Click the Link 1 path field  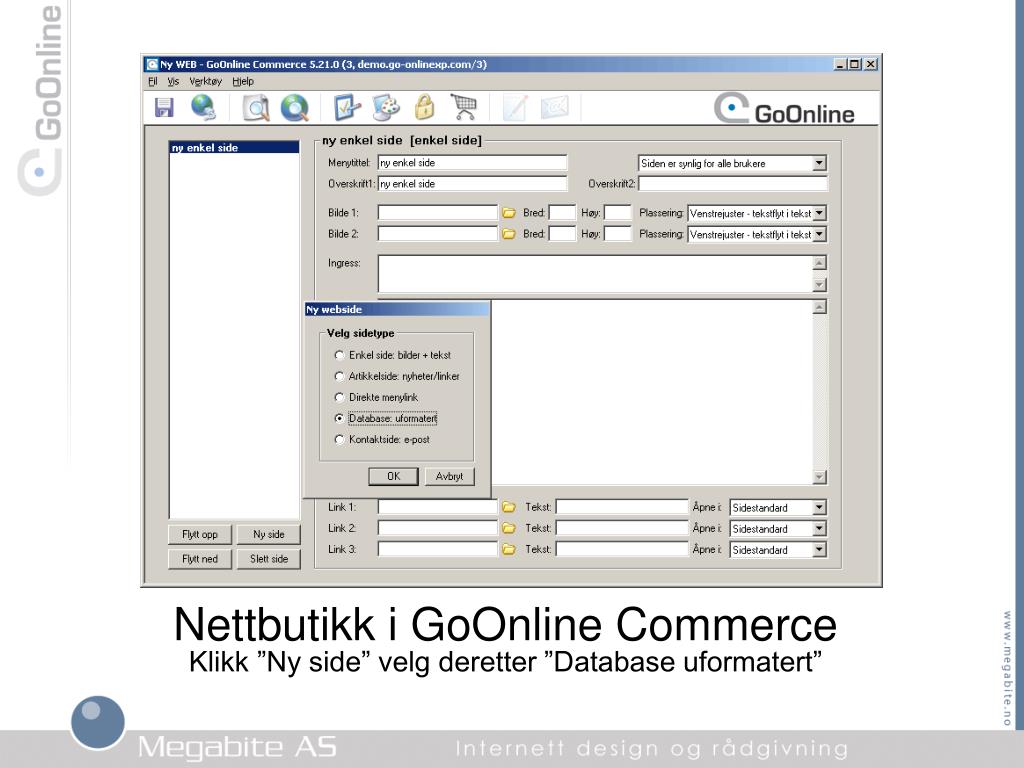438,507
